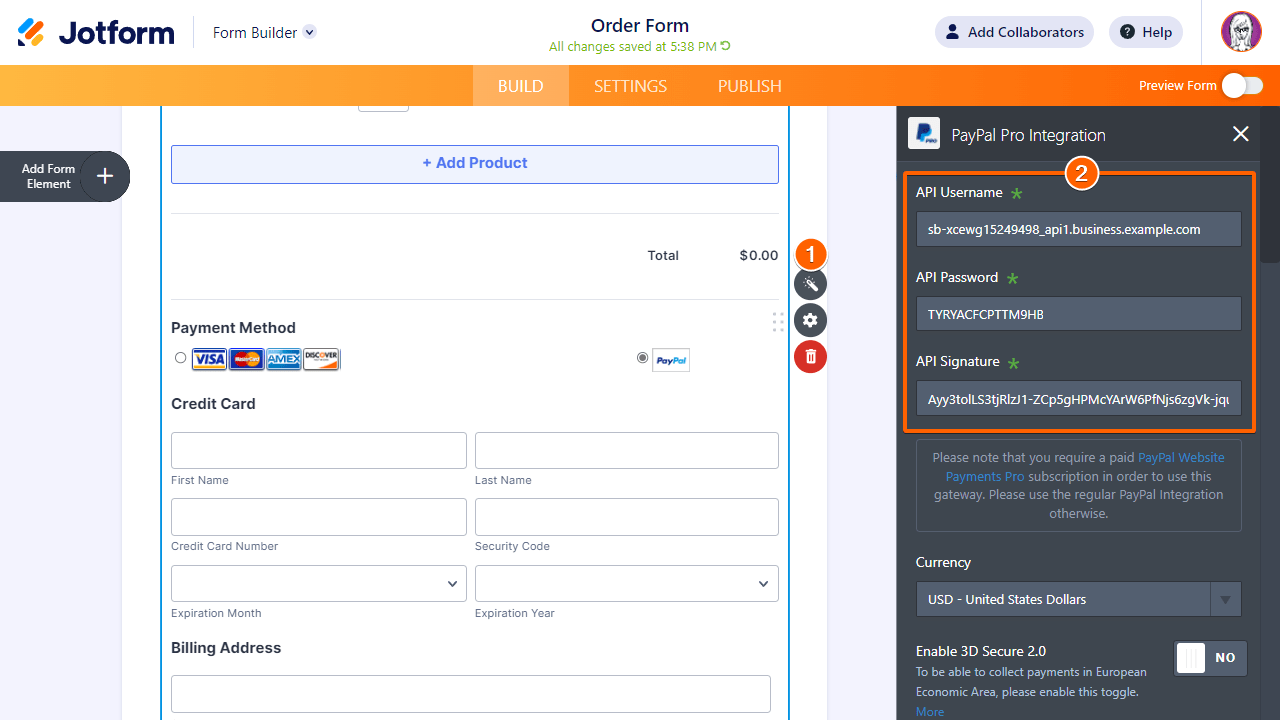Click the PayPal logo in Payment Method
Screen dimensions: 1280x720
click(x=671, y=360)
